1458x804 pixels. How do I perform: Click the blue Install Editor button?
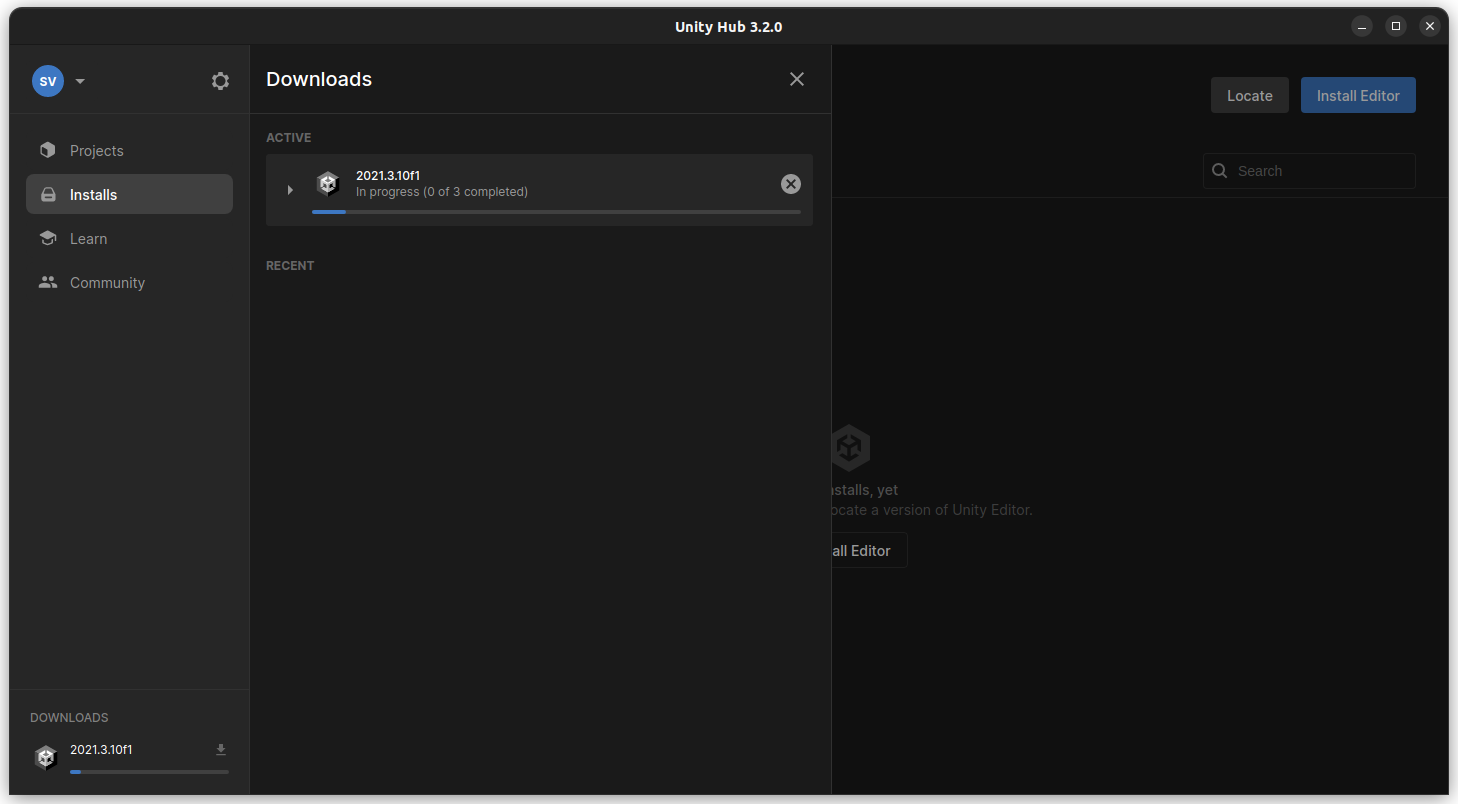[1358, 95]
